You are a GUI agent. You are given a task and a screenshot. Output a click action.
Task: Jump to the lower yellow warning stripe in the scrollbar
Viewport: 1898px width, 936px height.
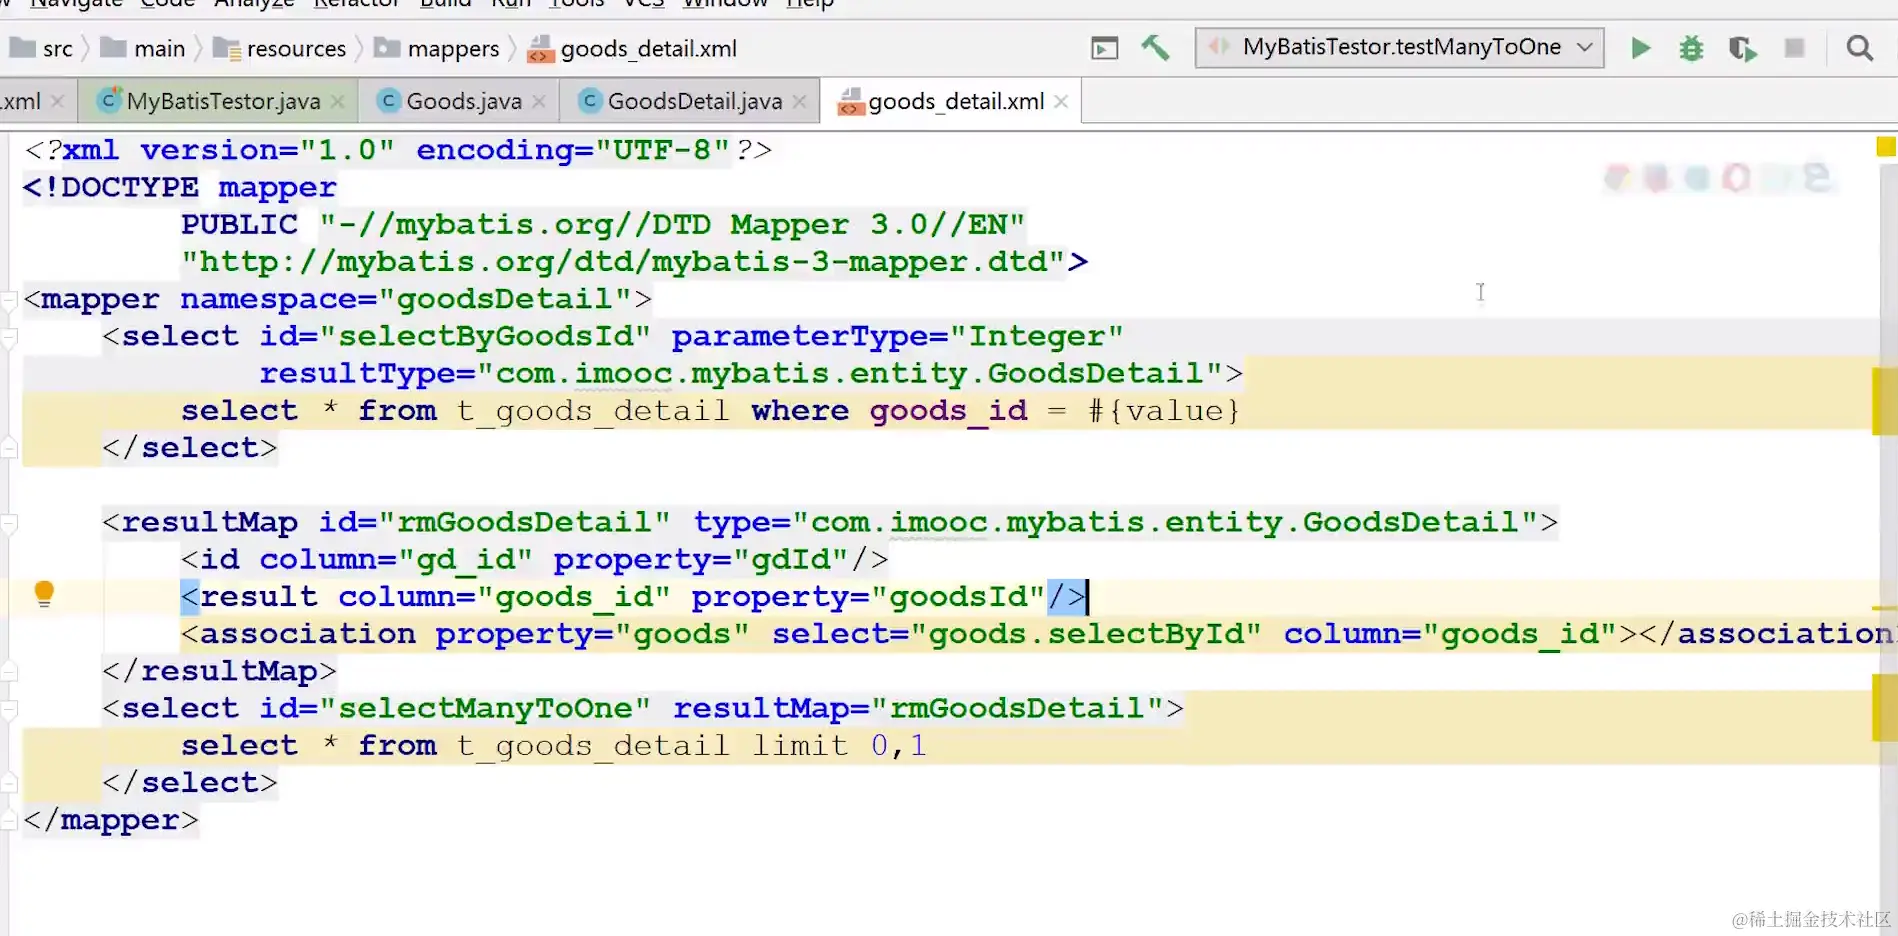coord(1885,707)
